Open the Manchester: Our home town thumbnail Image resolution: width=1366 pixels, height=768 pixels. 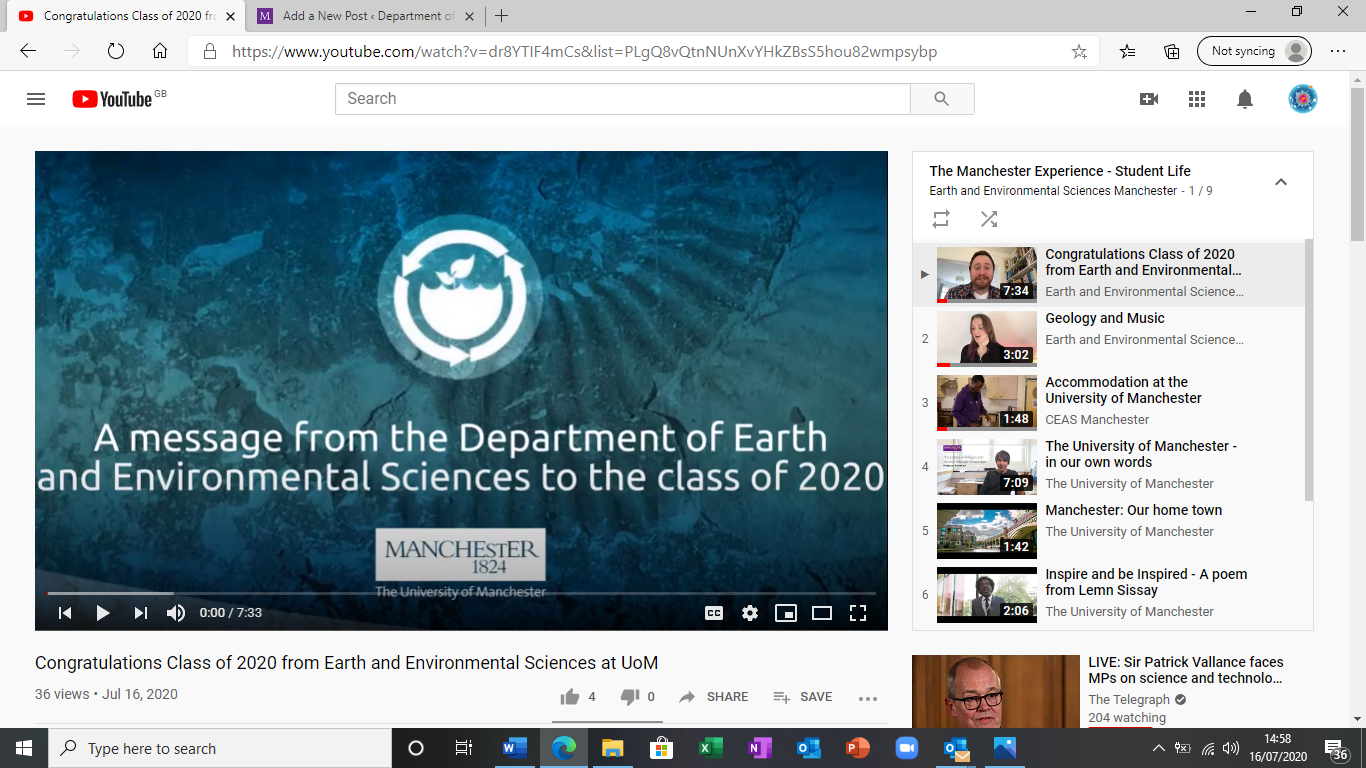click(x=987, y=531)
